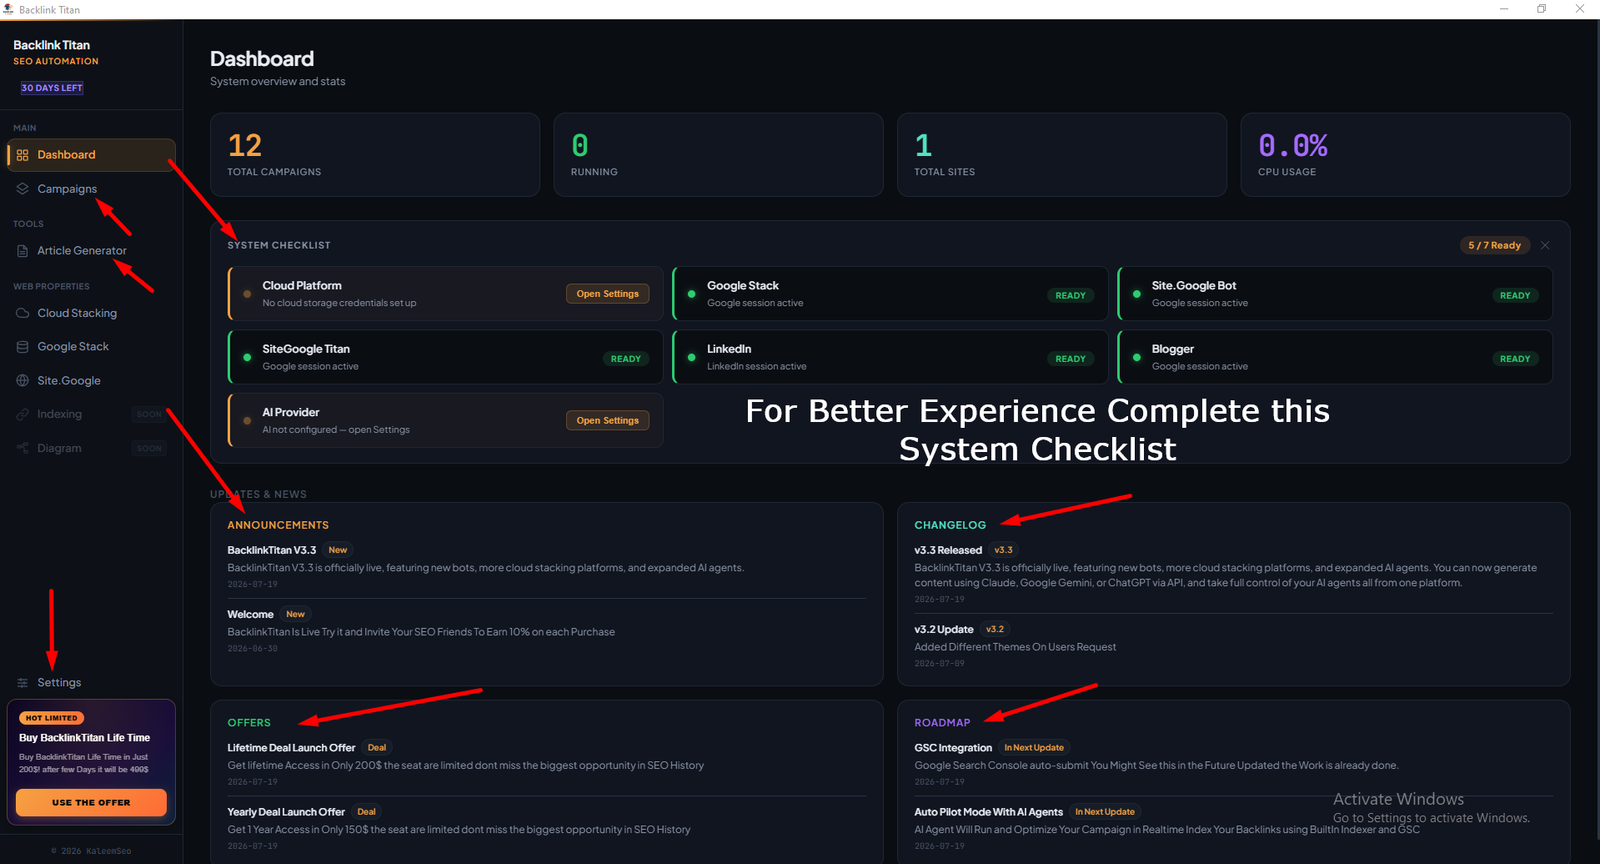This screenshot has height=864, width=1600.
Task: Click Blogger green status dot
Action: 1136,357
